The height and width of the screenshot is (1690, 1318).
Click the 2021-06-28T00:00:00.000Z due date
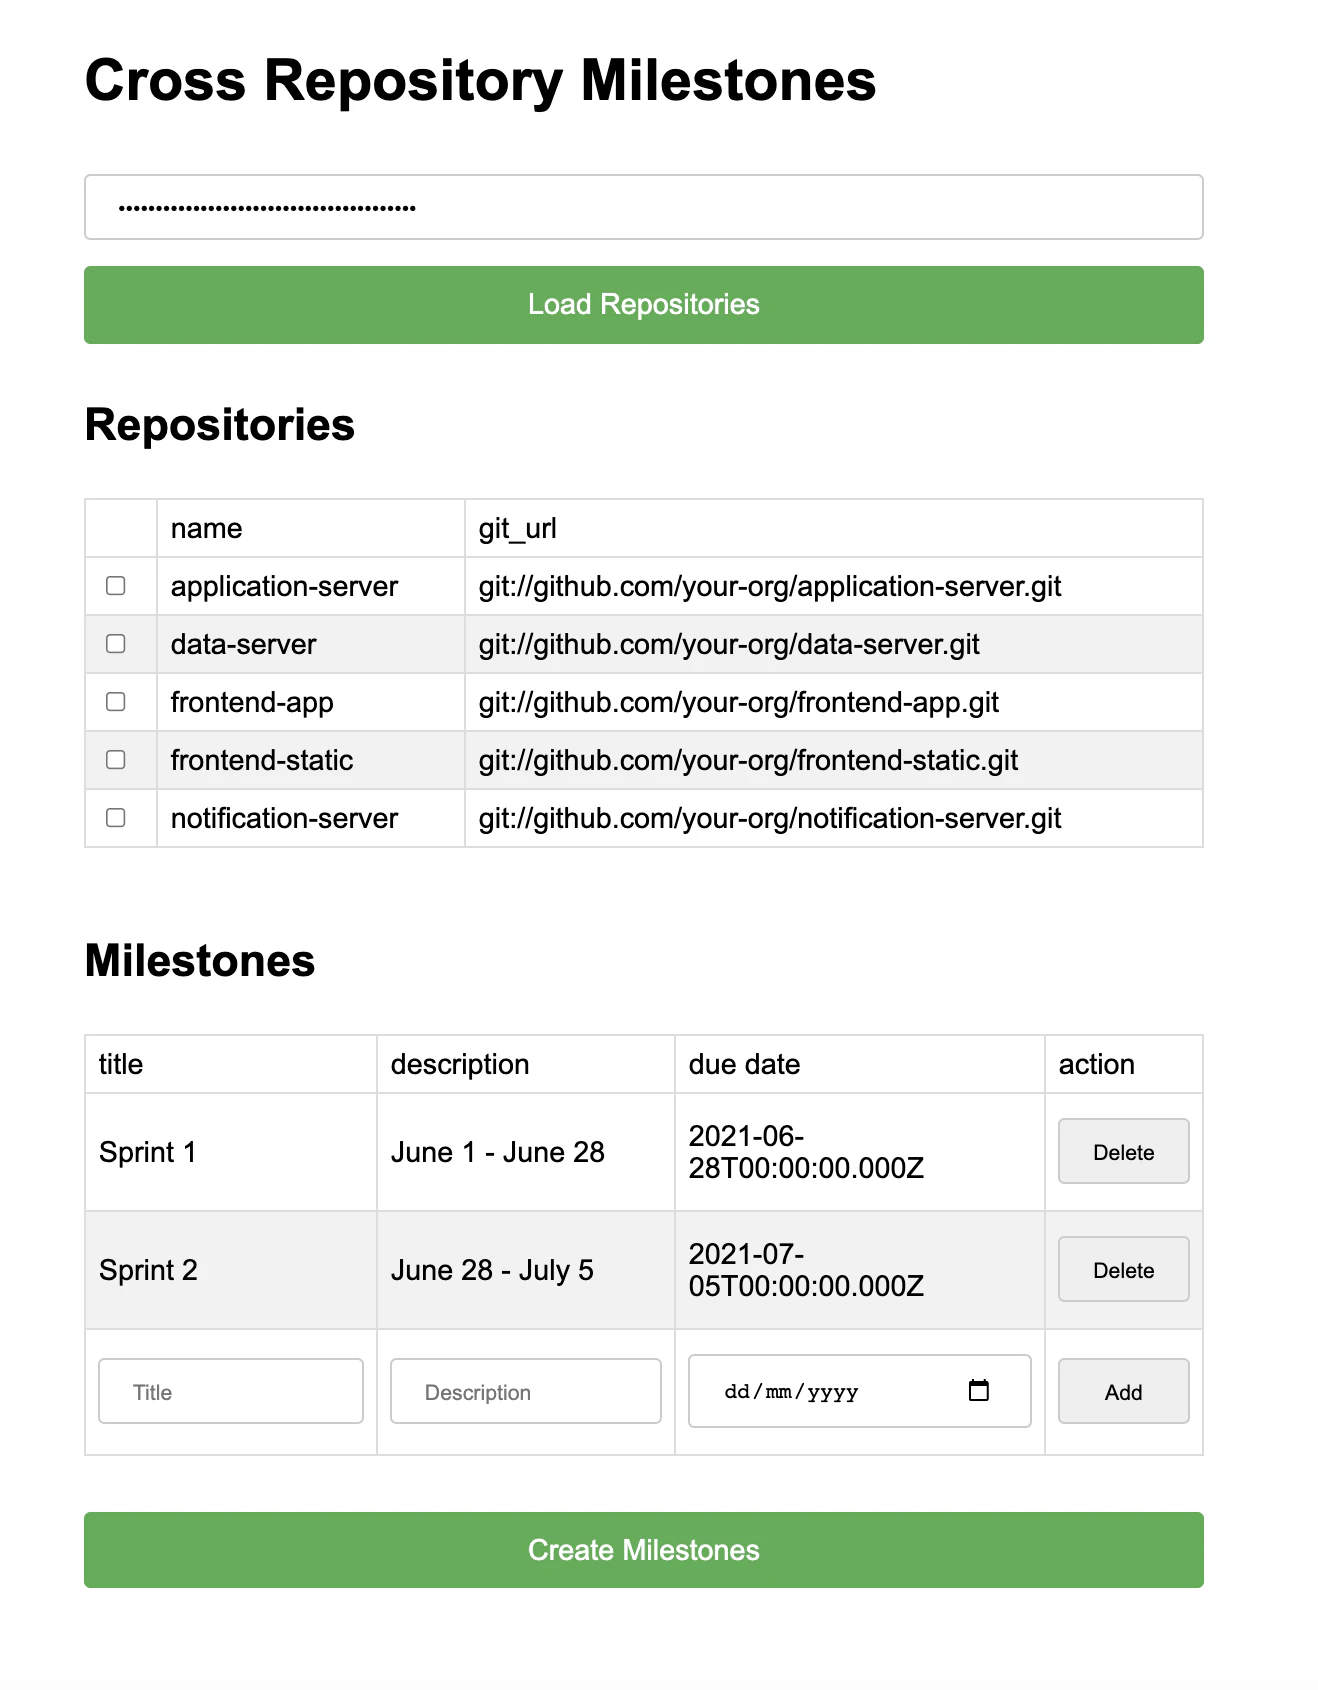(x=806, y=1152)
